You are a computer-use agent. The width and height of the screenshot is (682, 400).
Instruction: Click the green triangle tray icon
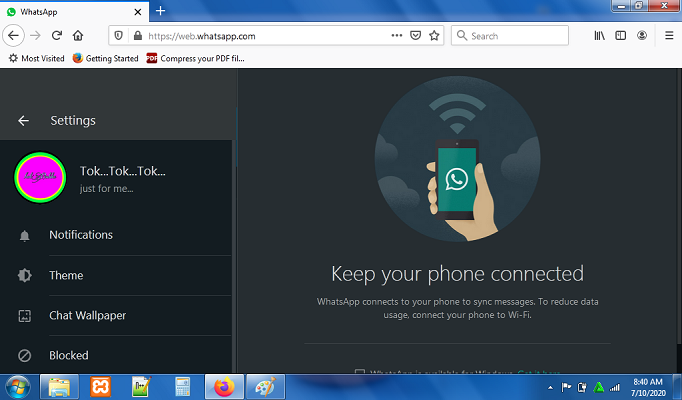click(598, 387)
